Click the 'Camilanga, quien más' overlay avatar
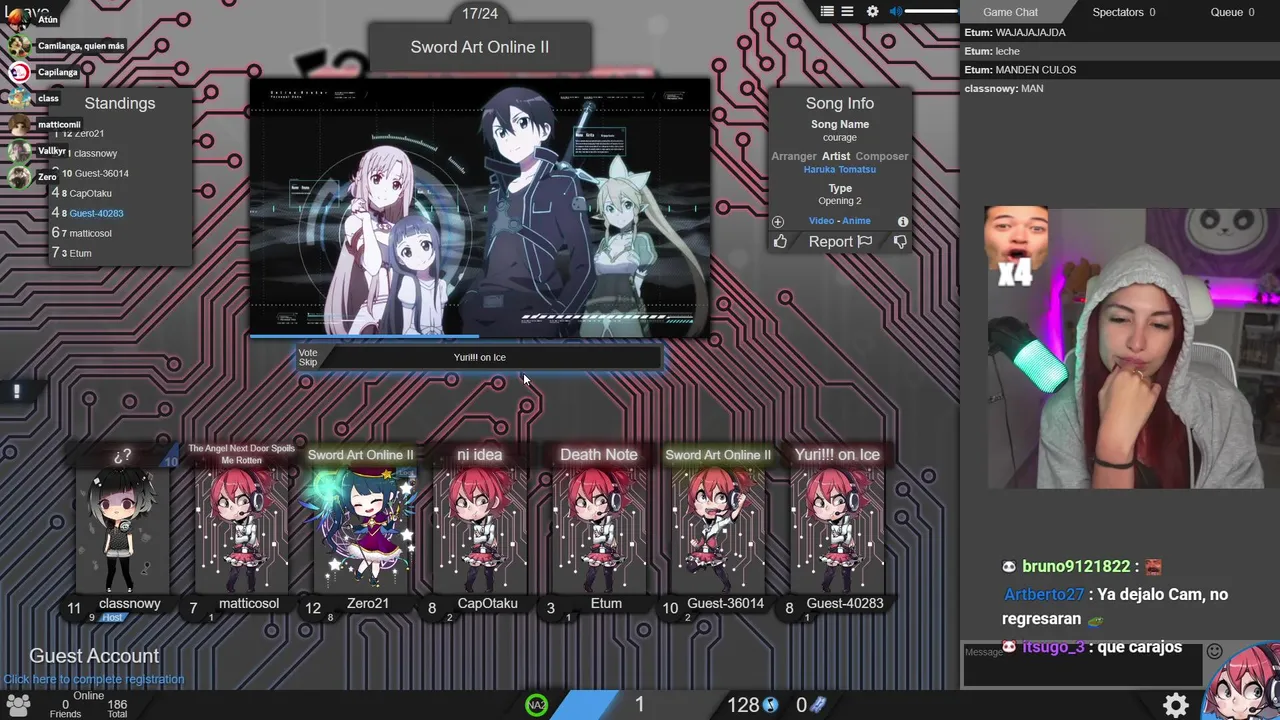 pyautogui.click(x=19, y=46)
